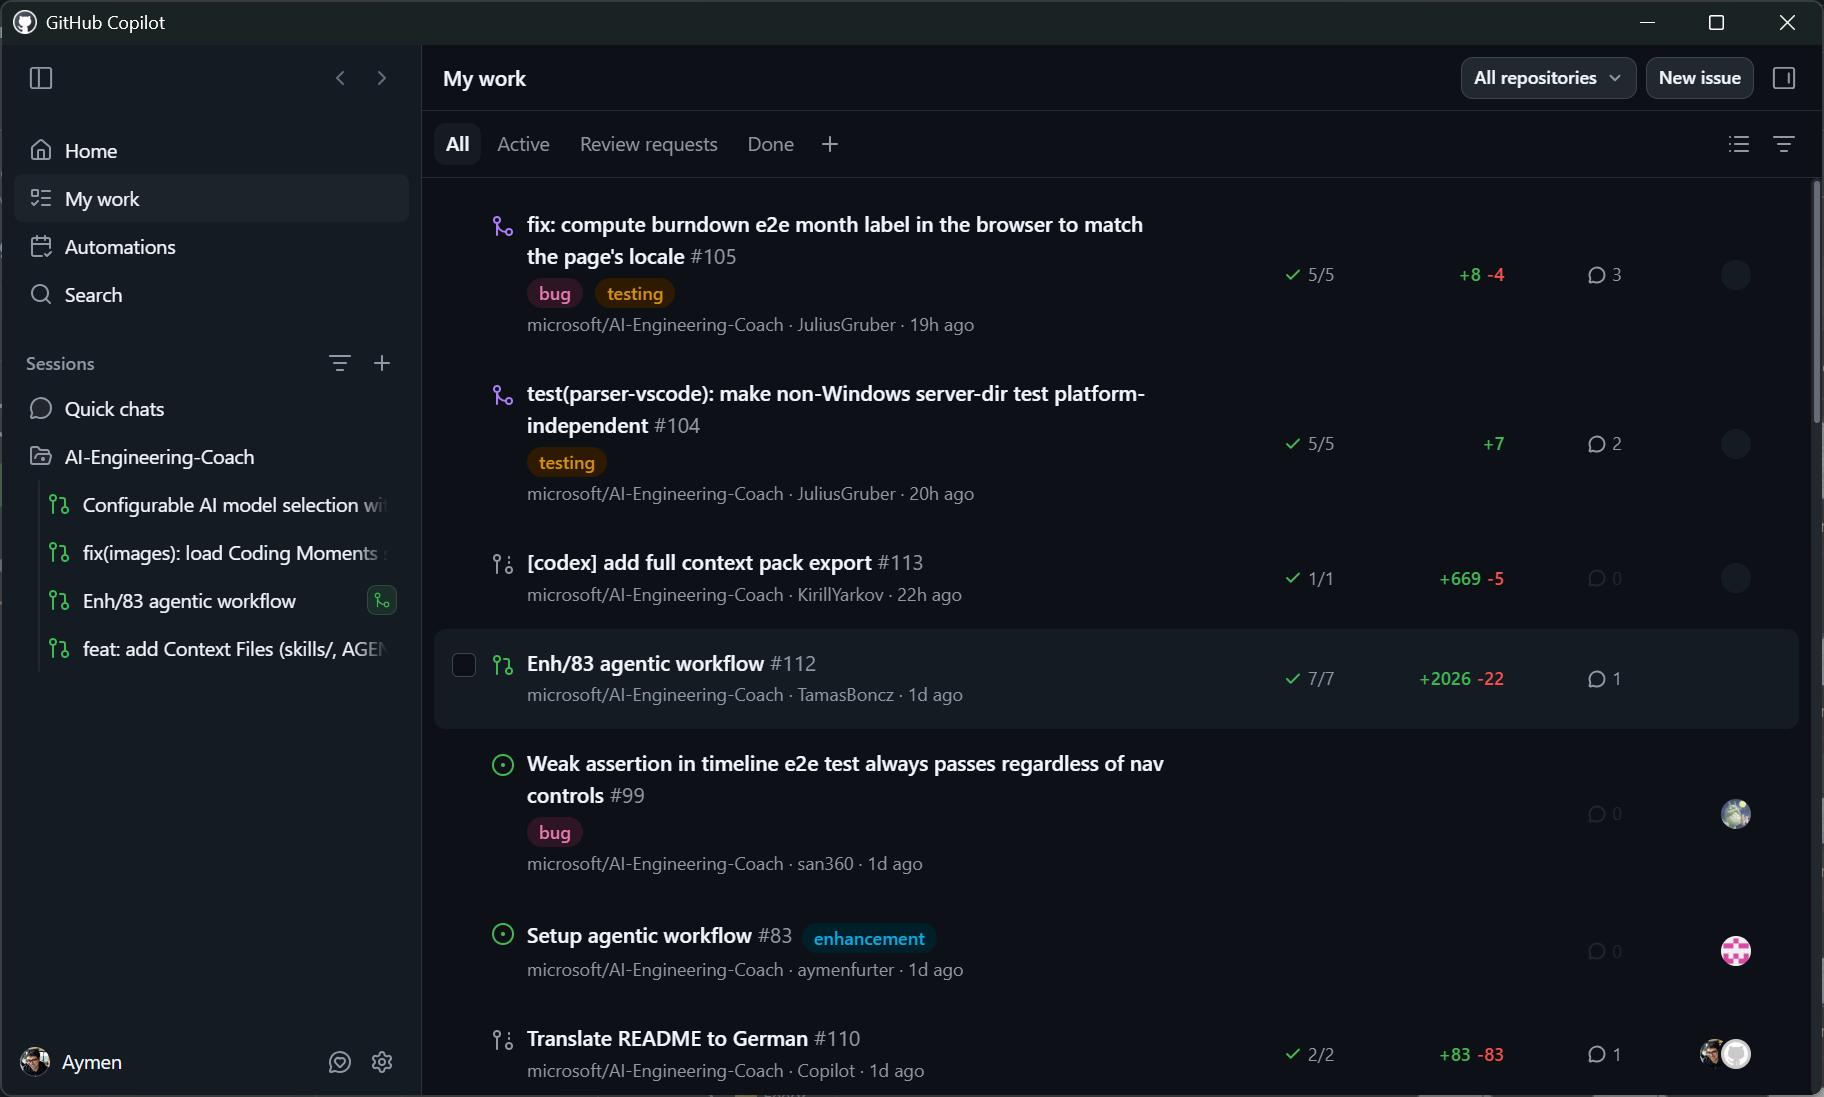Collapse the AI-Engineering-Coach folder
The width and height of the screenshot is (1824, 1097).
(x=212, y=457)
